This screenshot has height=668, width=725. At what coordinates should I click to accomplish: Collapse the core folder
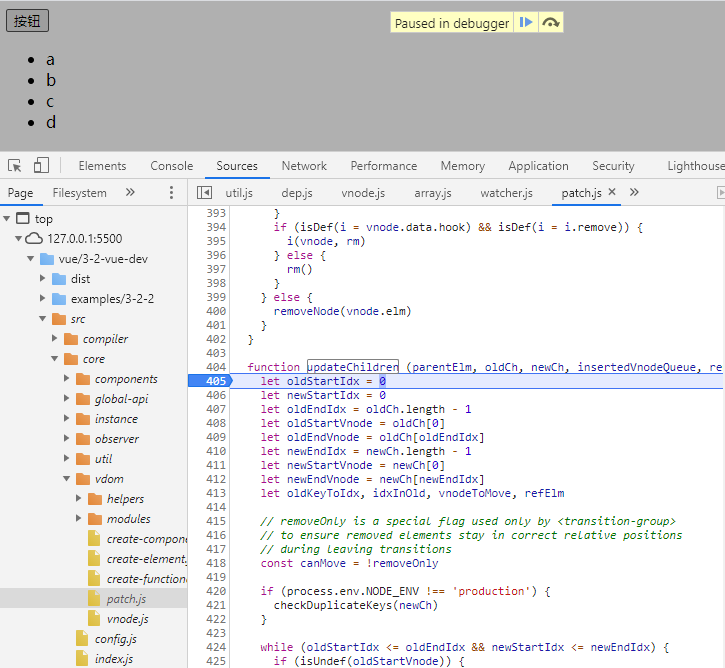click(55, 359)
